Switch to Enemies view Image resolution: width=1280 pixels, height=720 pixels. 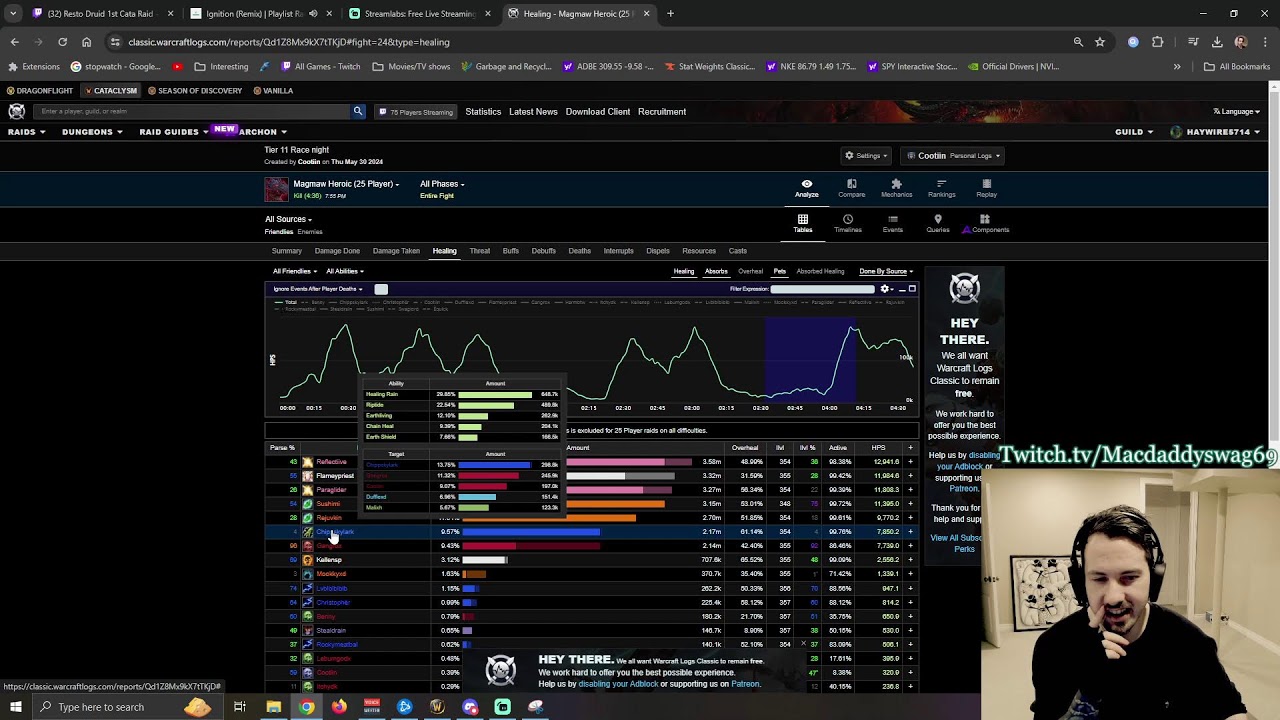click(310, 232)
